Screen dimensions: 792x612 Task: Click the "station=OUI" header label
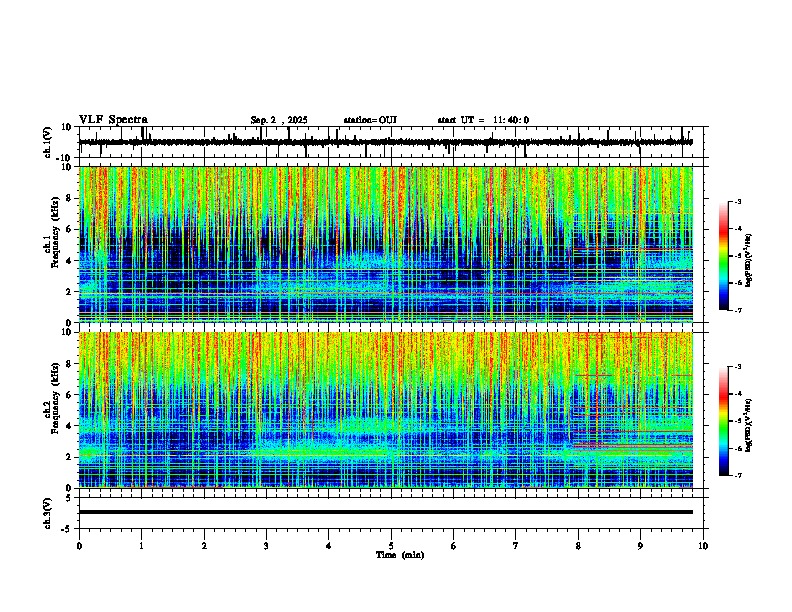click(370, 120)
